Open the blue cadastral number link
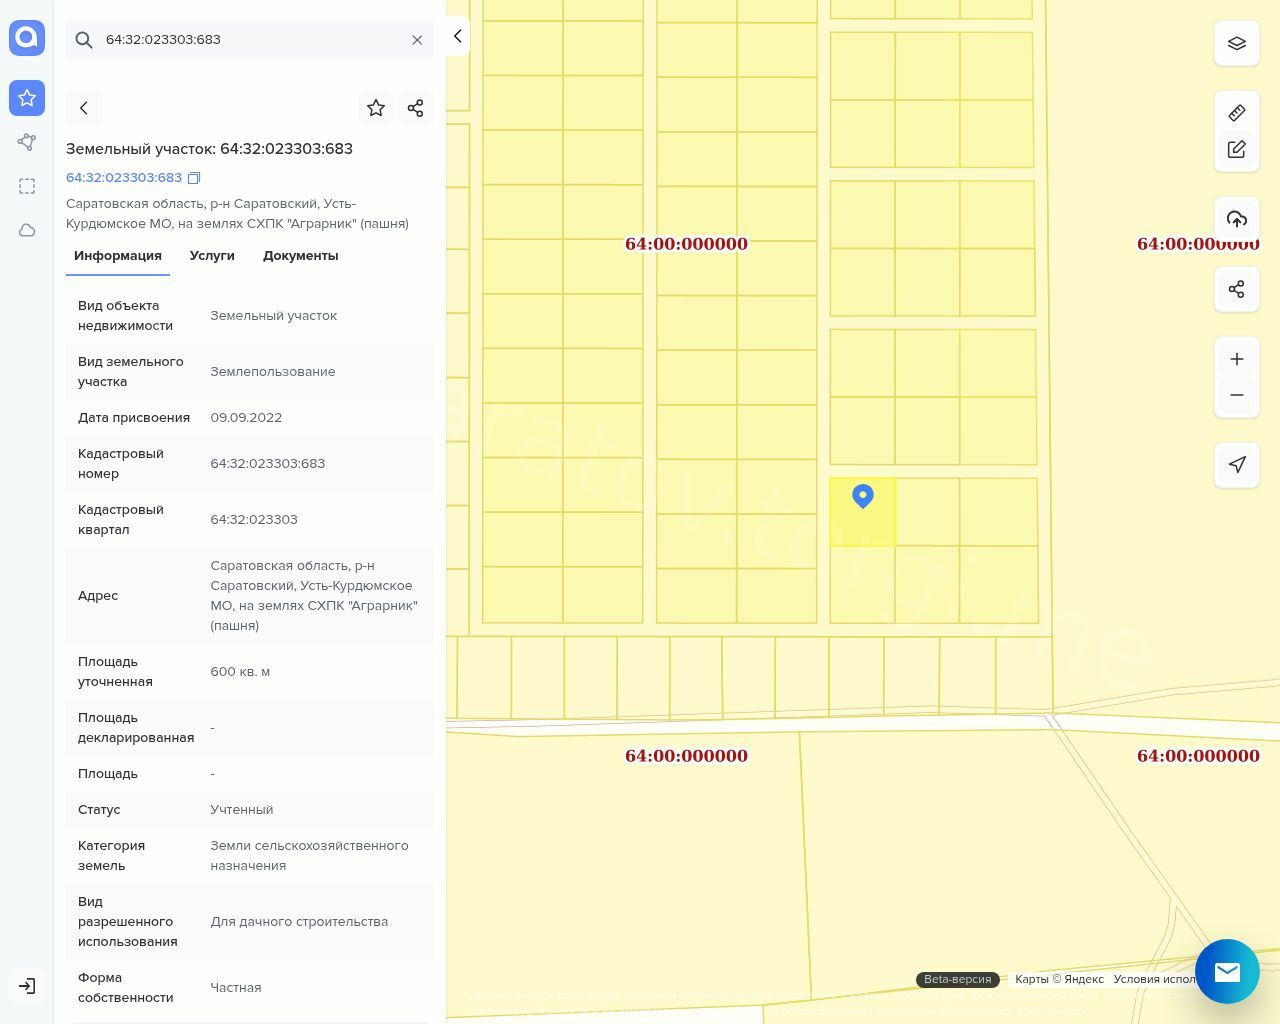 click(x=124, y=178)
